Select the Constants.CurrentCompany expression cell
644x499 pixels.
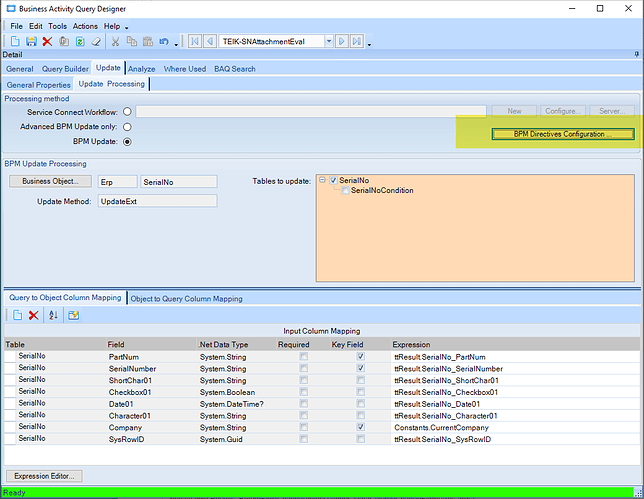516,428
